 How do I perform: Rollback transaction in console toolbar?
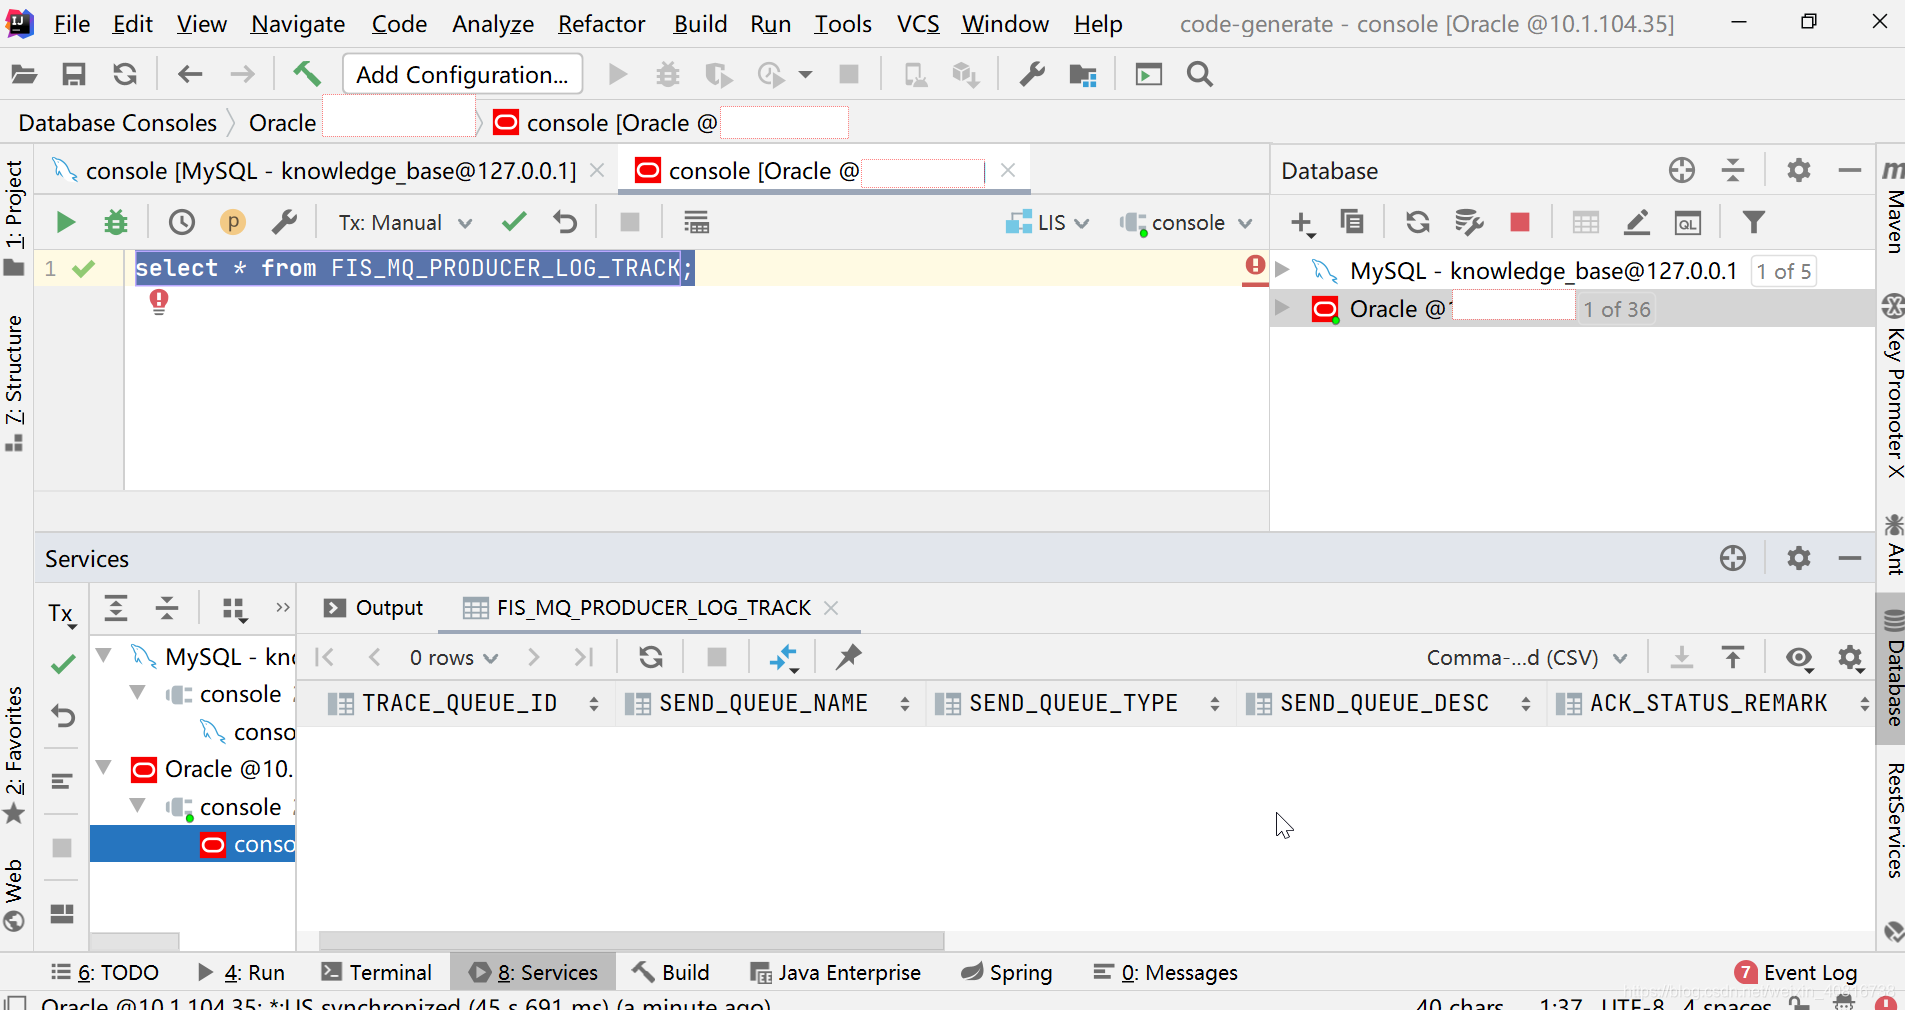click(x=565, y=222)
